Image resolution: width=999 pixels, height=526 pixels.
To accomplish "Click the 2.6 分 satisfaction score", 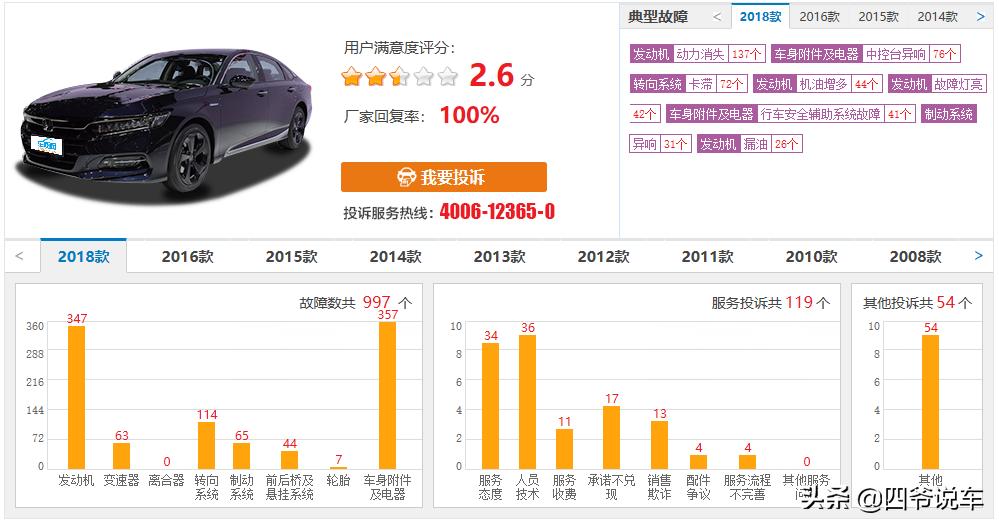I will coord(502,75).
